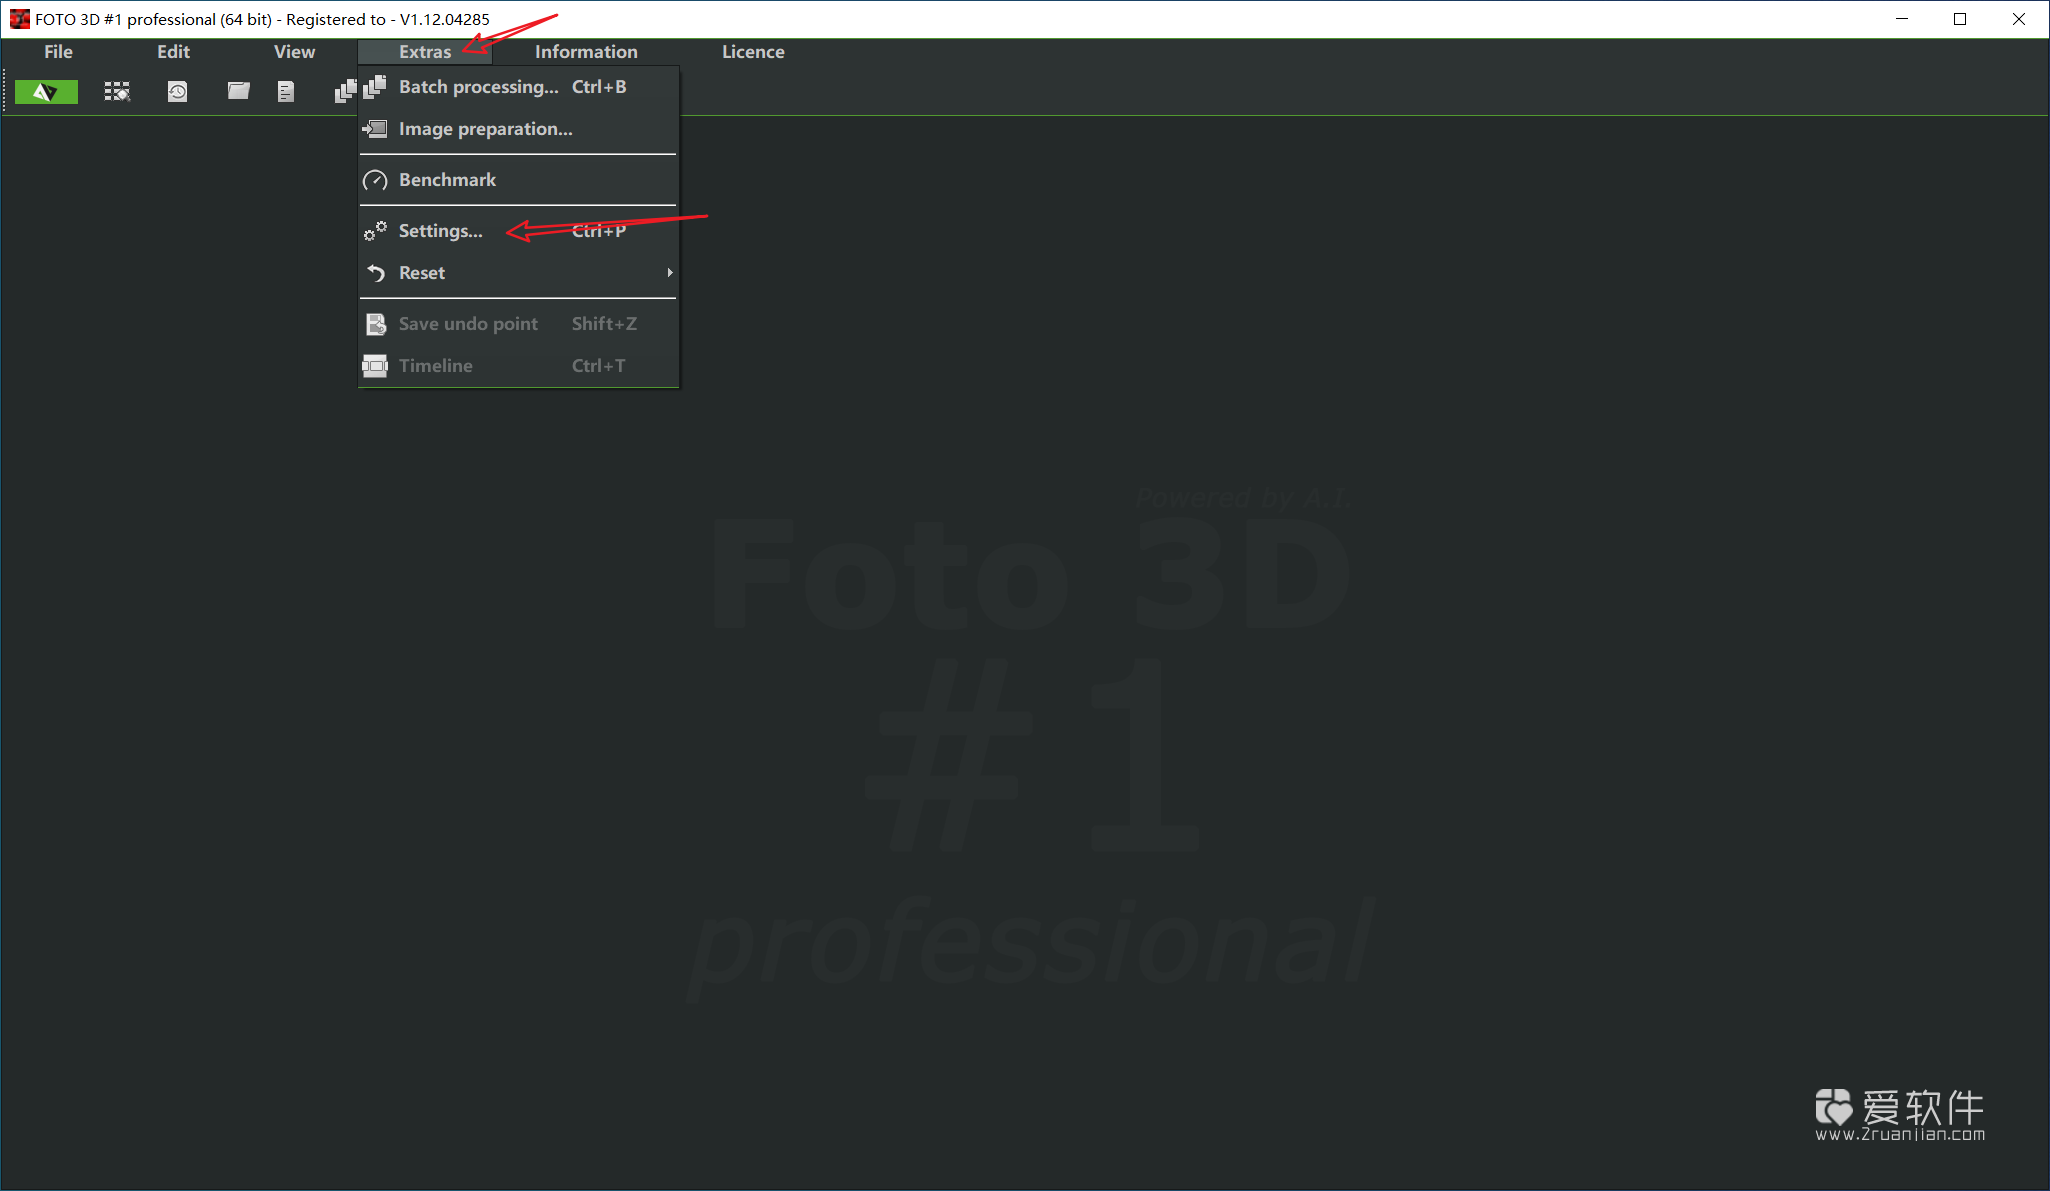The height and width of the screenshot is (1191, 2050).
Task: Open the Edit menu
Action: click(173, 52)
